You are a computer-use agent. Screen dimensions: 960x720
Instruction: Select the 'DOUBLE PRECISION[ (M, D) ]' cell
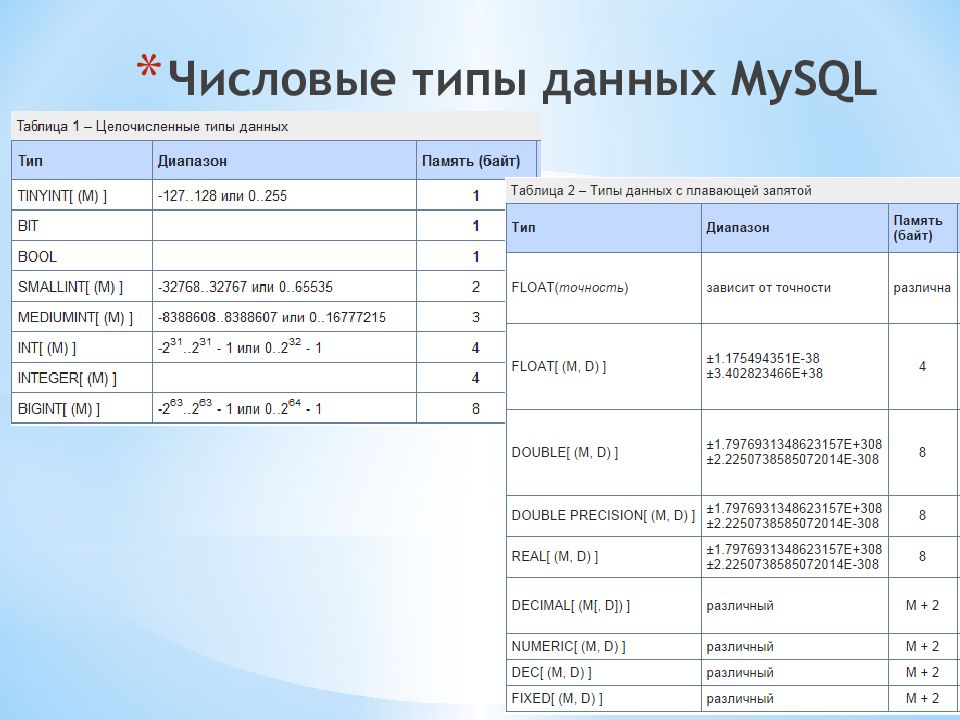pos(603,515)
